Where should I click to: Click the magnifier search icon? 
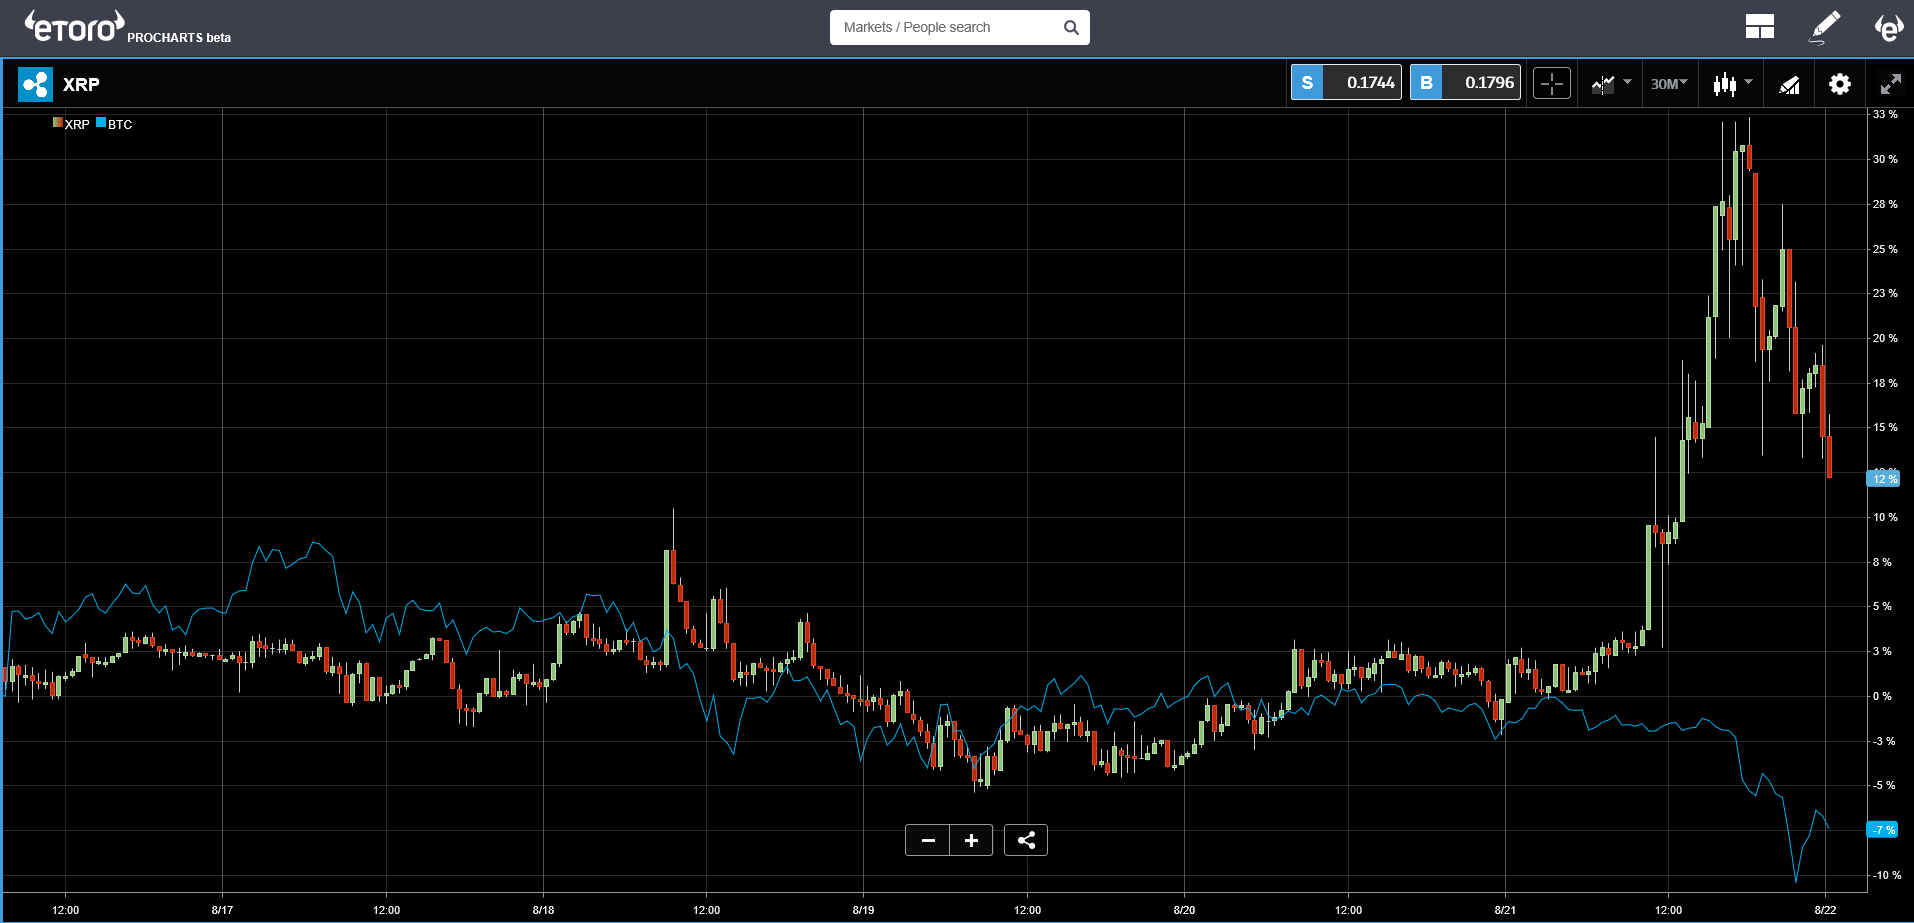1071,27
